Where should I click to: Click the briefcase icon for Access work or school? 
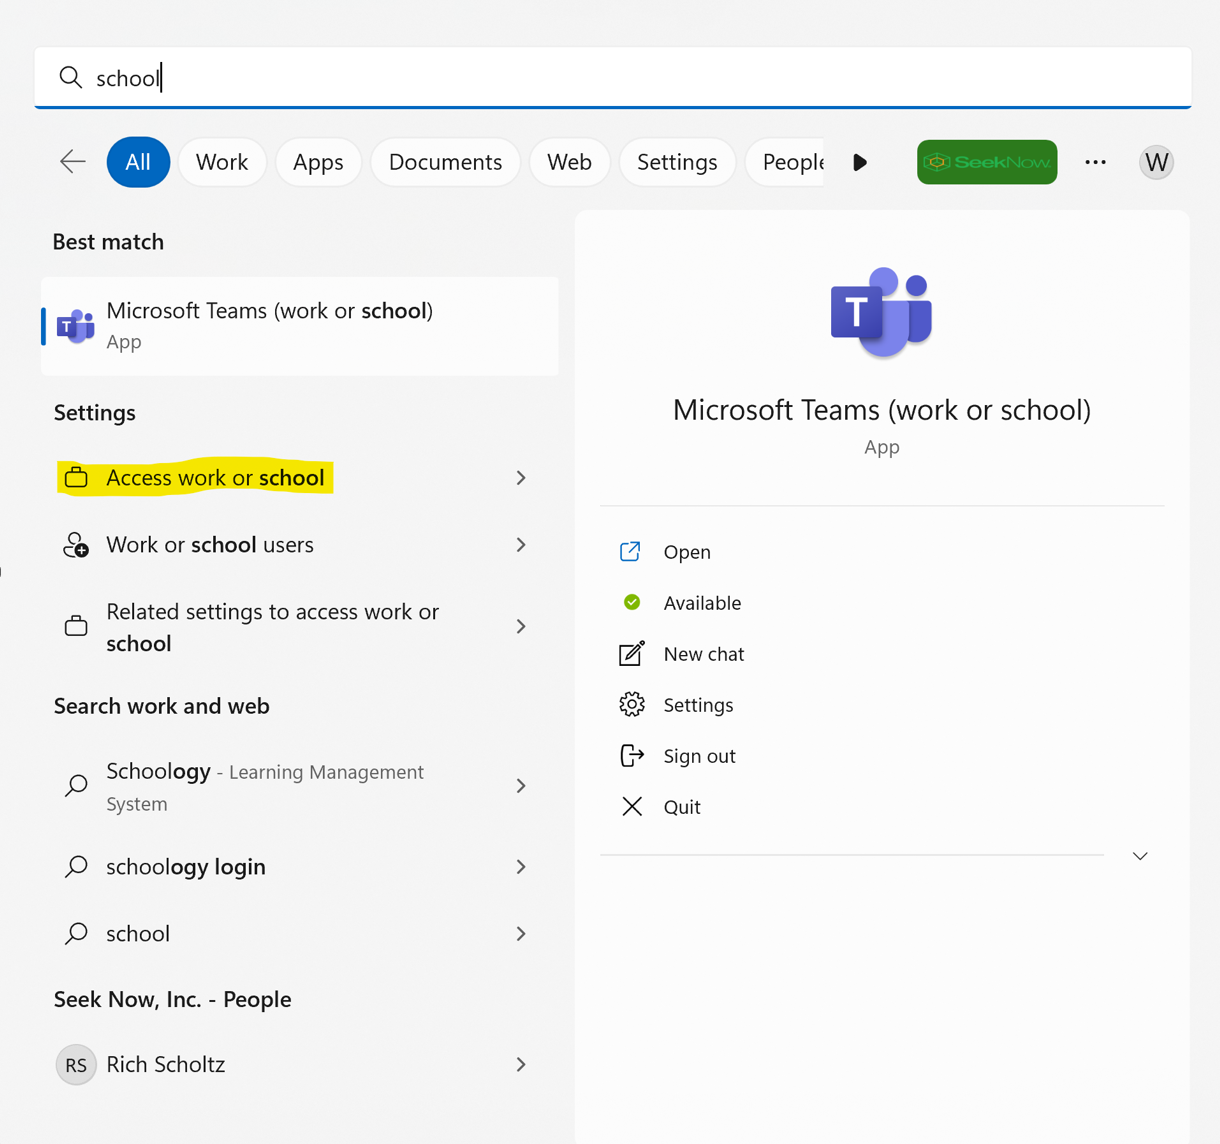76,478
